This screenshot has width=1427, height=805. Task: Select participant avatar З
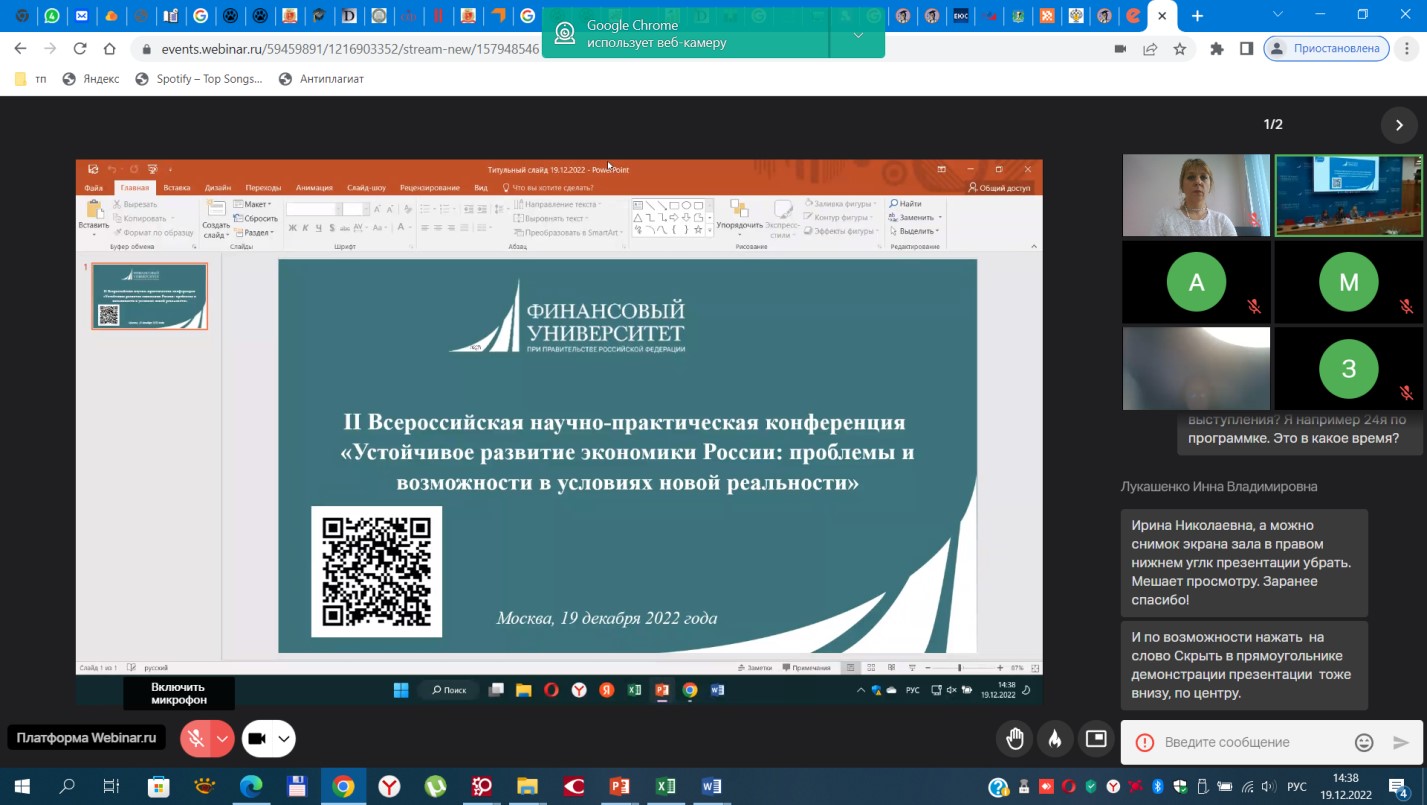(1348, 368)
